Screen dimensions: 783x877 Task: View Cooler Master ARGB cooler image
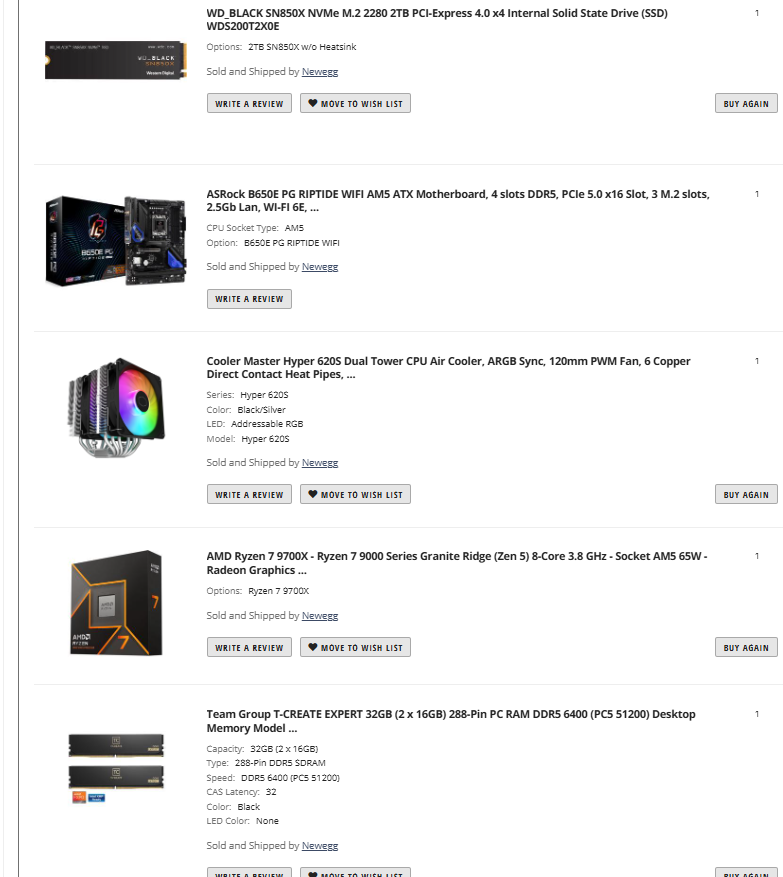coord(116,407)
